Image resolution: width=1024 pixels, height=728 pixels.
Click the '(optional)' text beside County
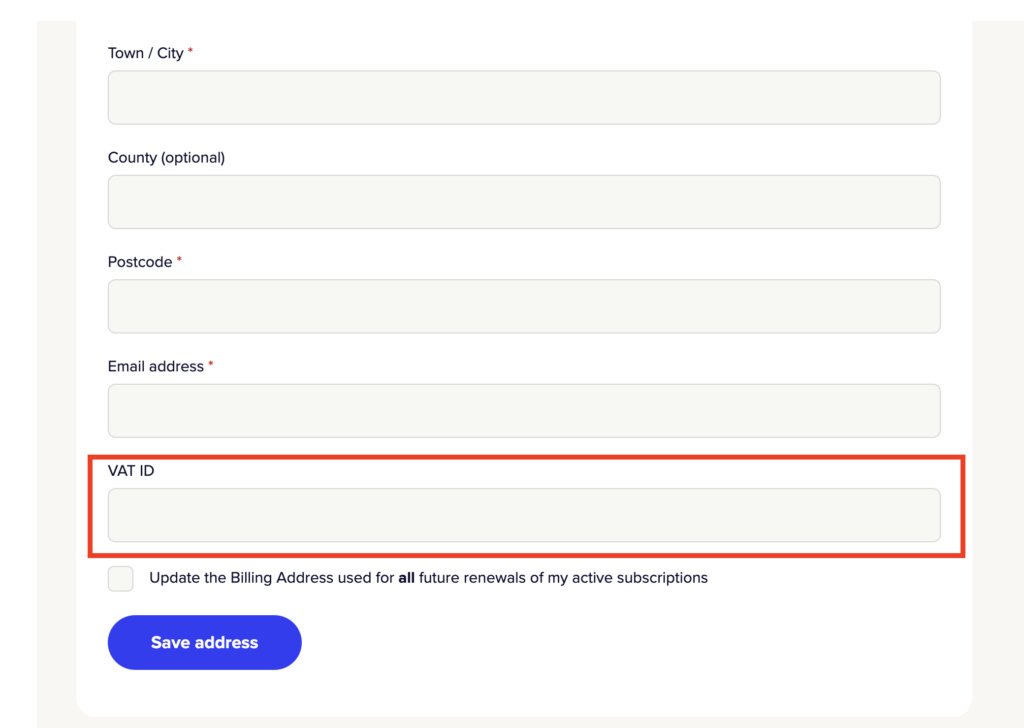click(x=193, y=158)
